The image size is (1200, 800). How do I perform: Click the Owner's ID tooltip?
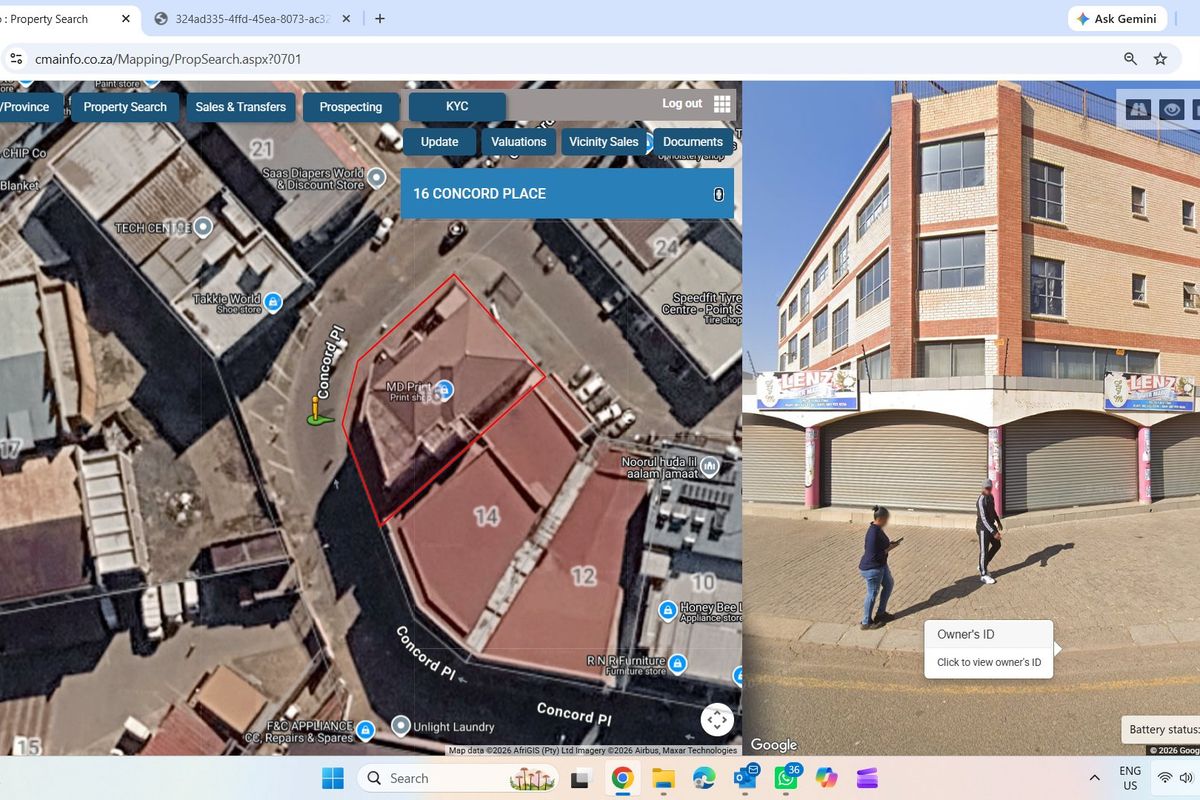point(989,649)
